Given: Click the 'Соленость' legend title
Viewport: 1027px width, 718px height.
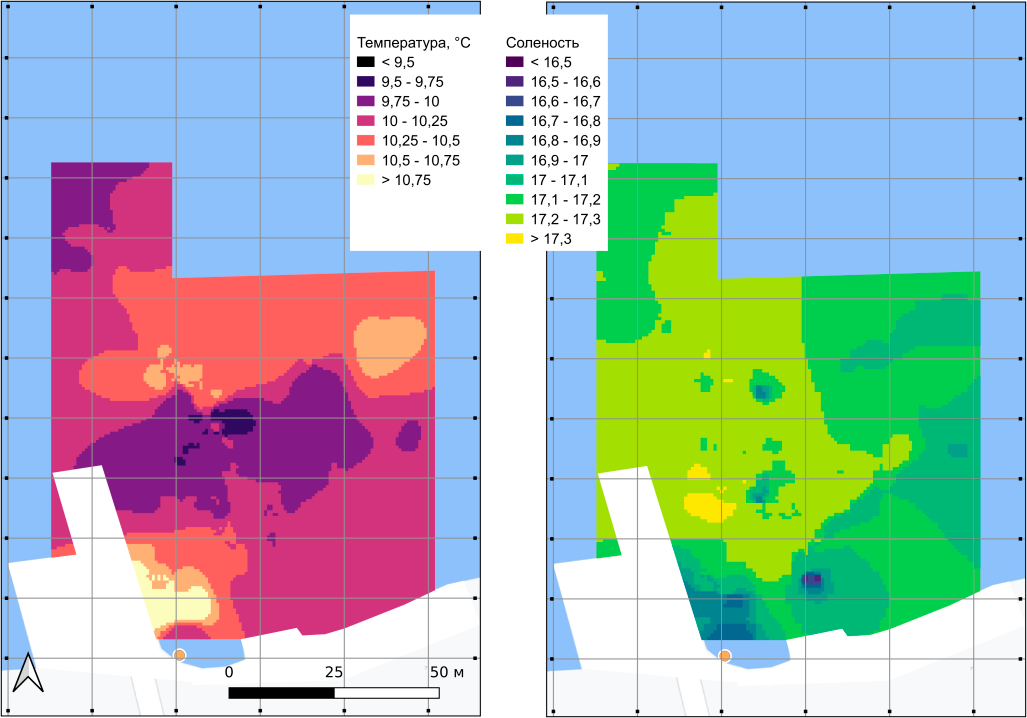Looking at the screenshot, I should click(x=542, y=43).
